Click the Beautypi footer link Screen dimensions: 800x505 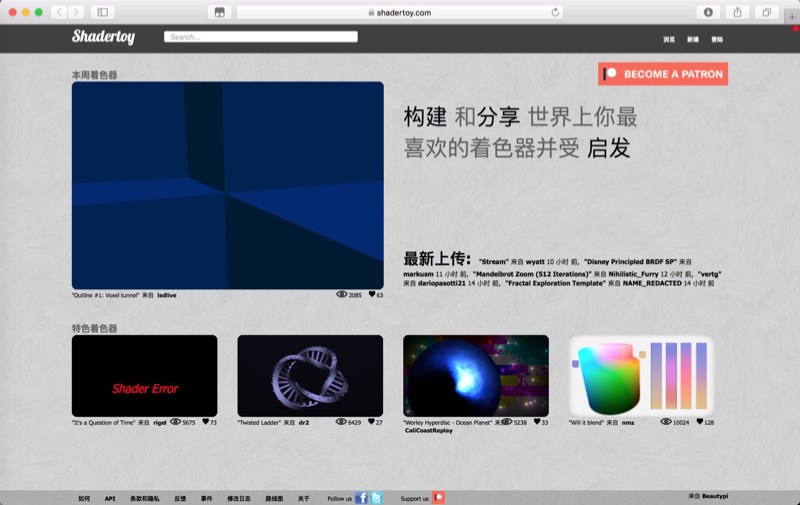715,496
